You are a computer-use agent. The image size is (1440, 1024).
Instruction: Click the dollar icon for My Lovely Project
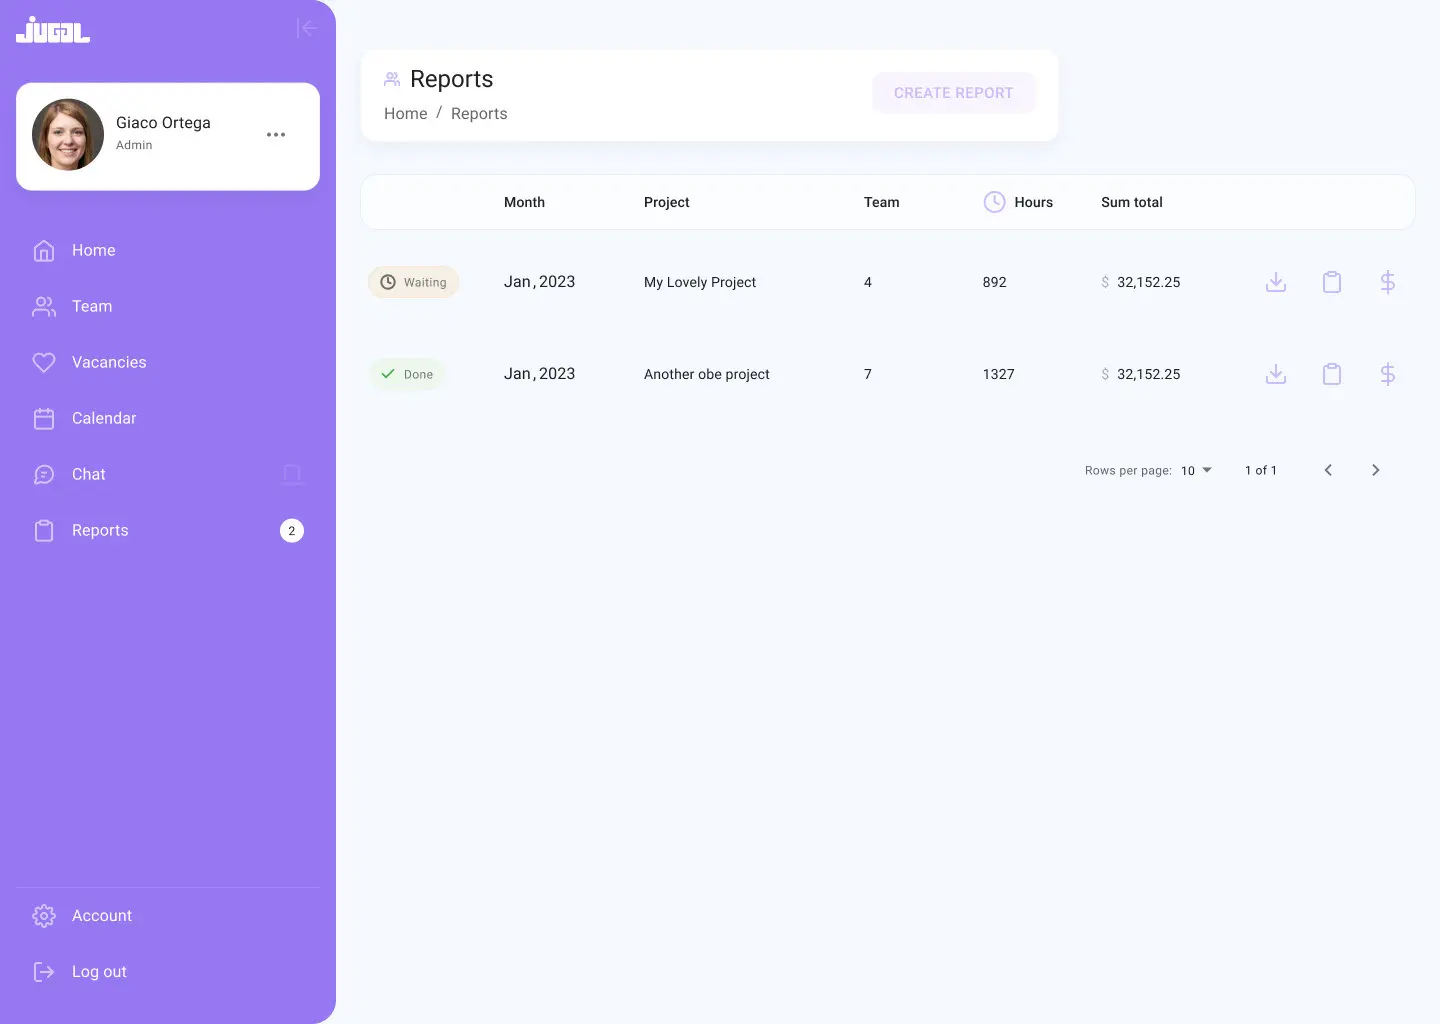coord(1387,282)
